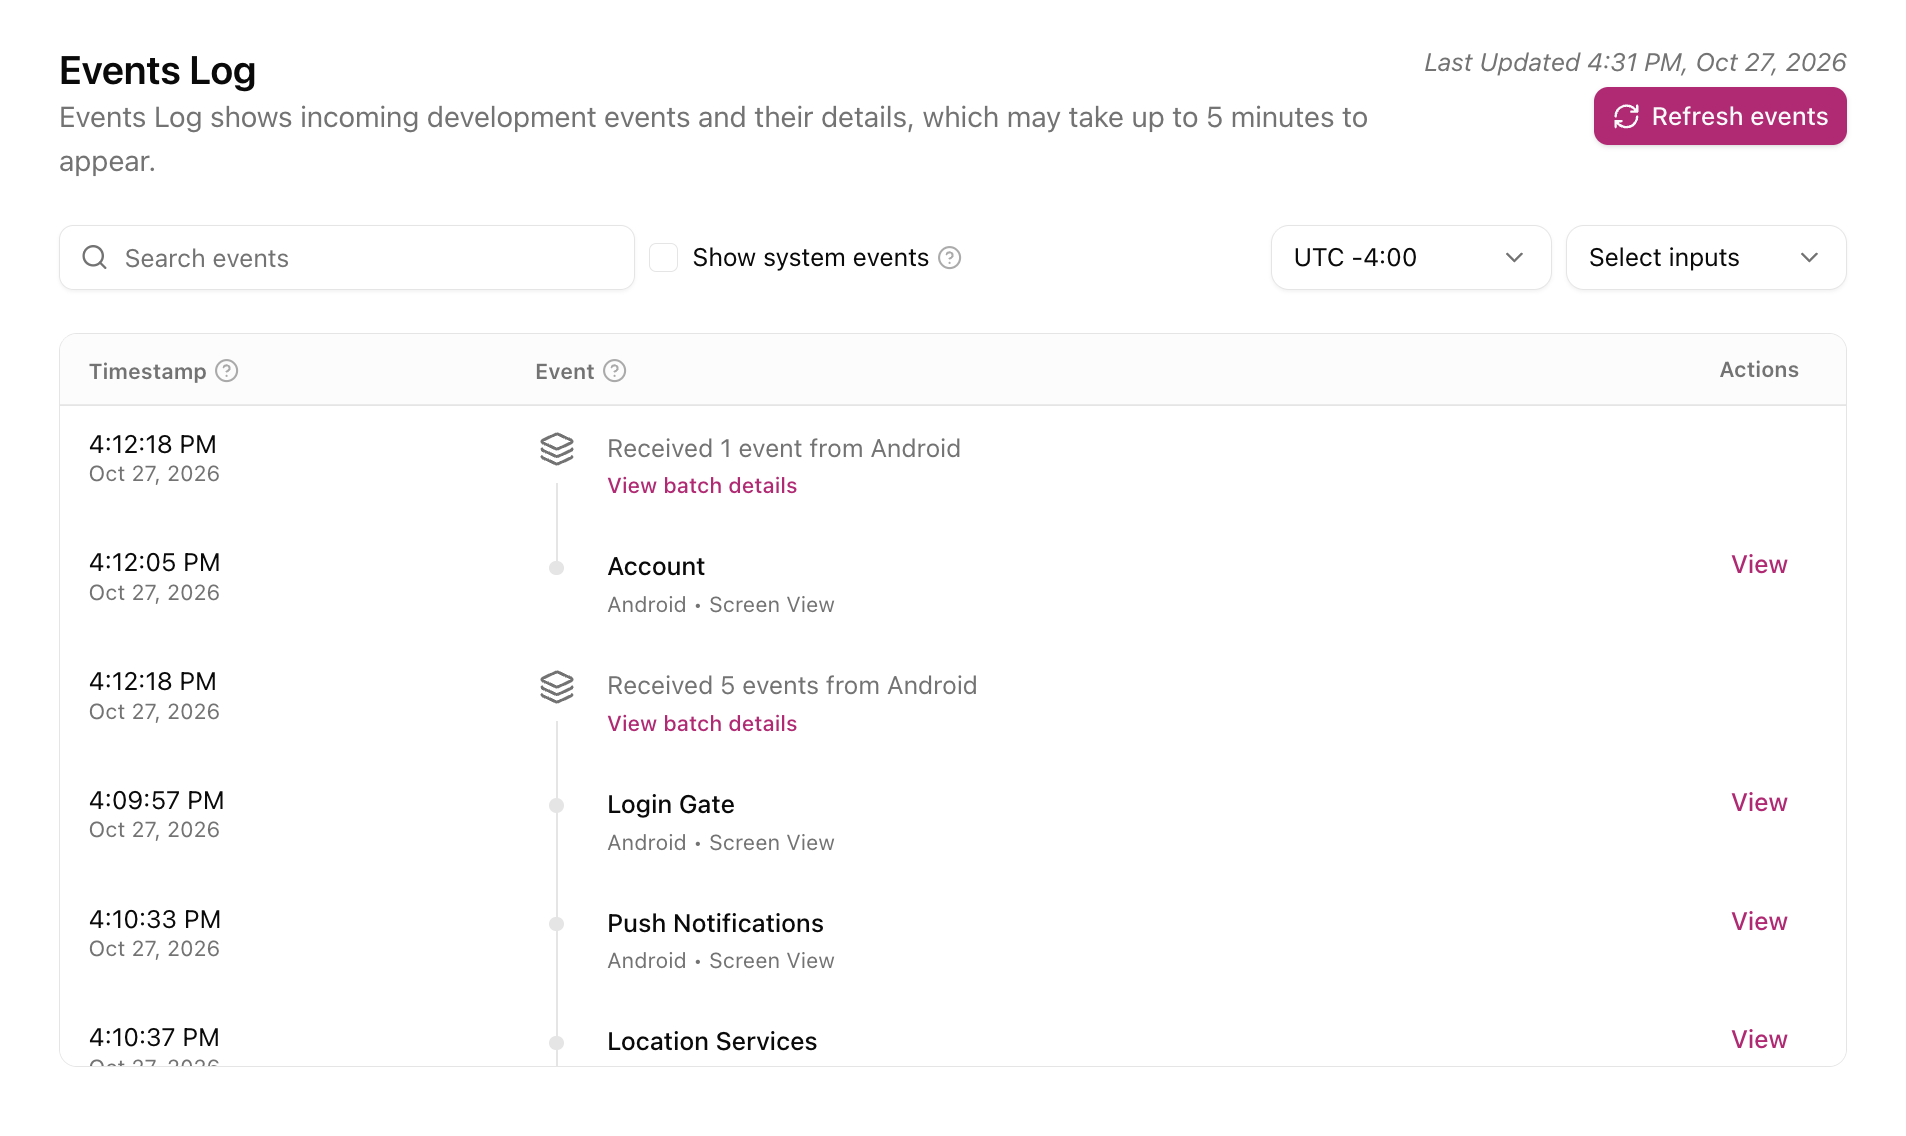The height and width of the screenshot is (1136, 1906).
Task: Click the Refresh events button
Action: pyautogui.click(x=1720, y=117)
